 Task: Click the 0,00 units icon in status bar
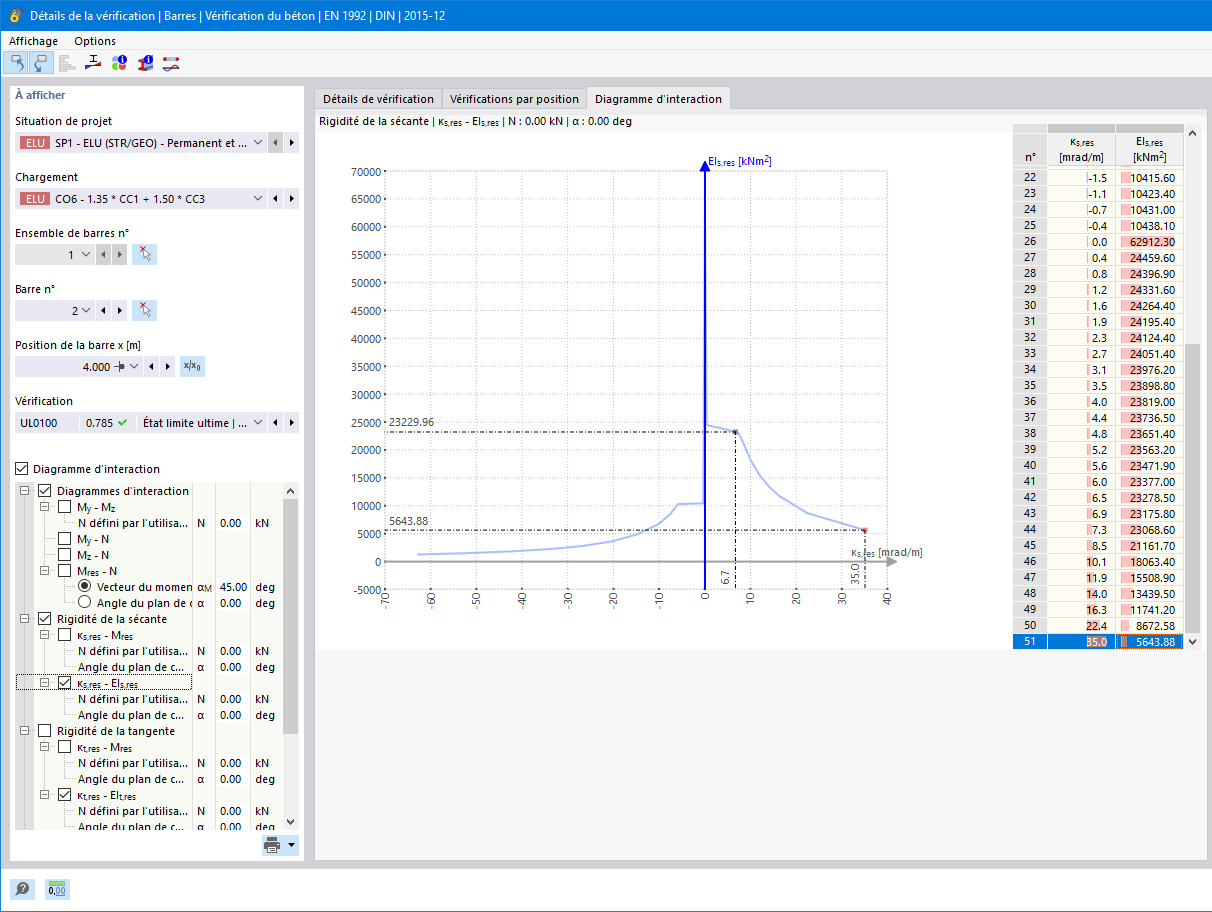click(x=57, y=888)
